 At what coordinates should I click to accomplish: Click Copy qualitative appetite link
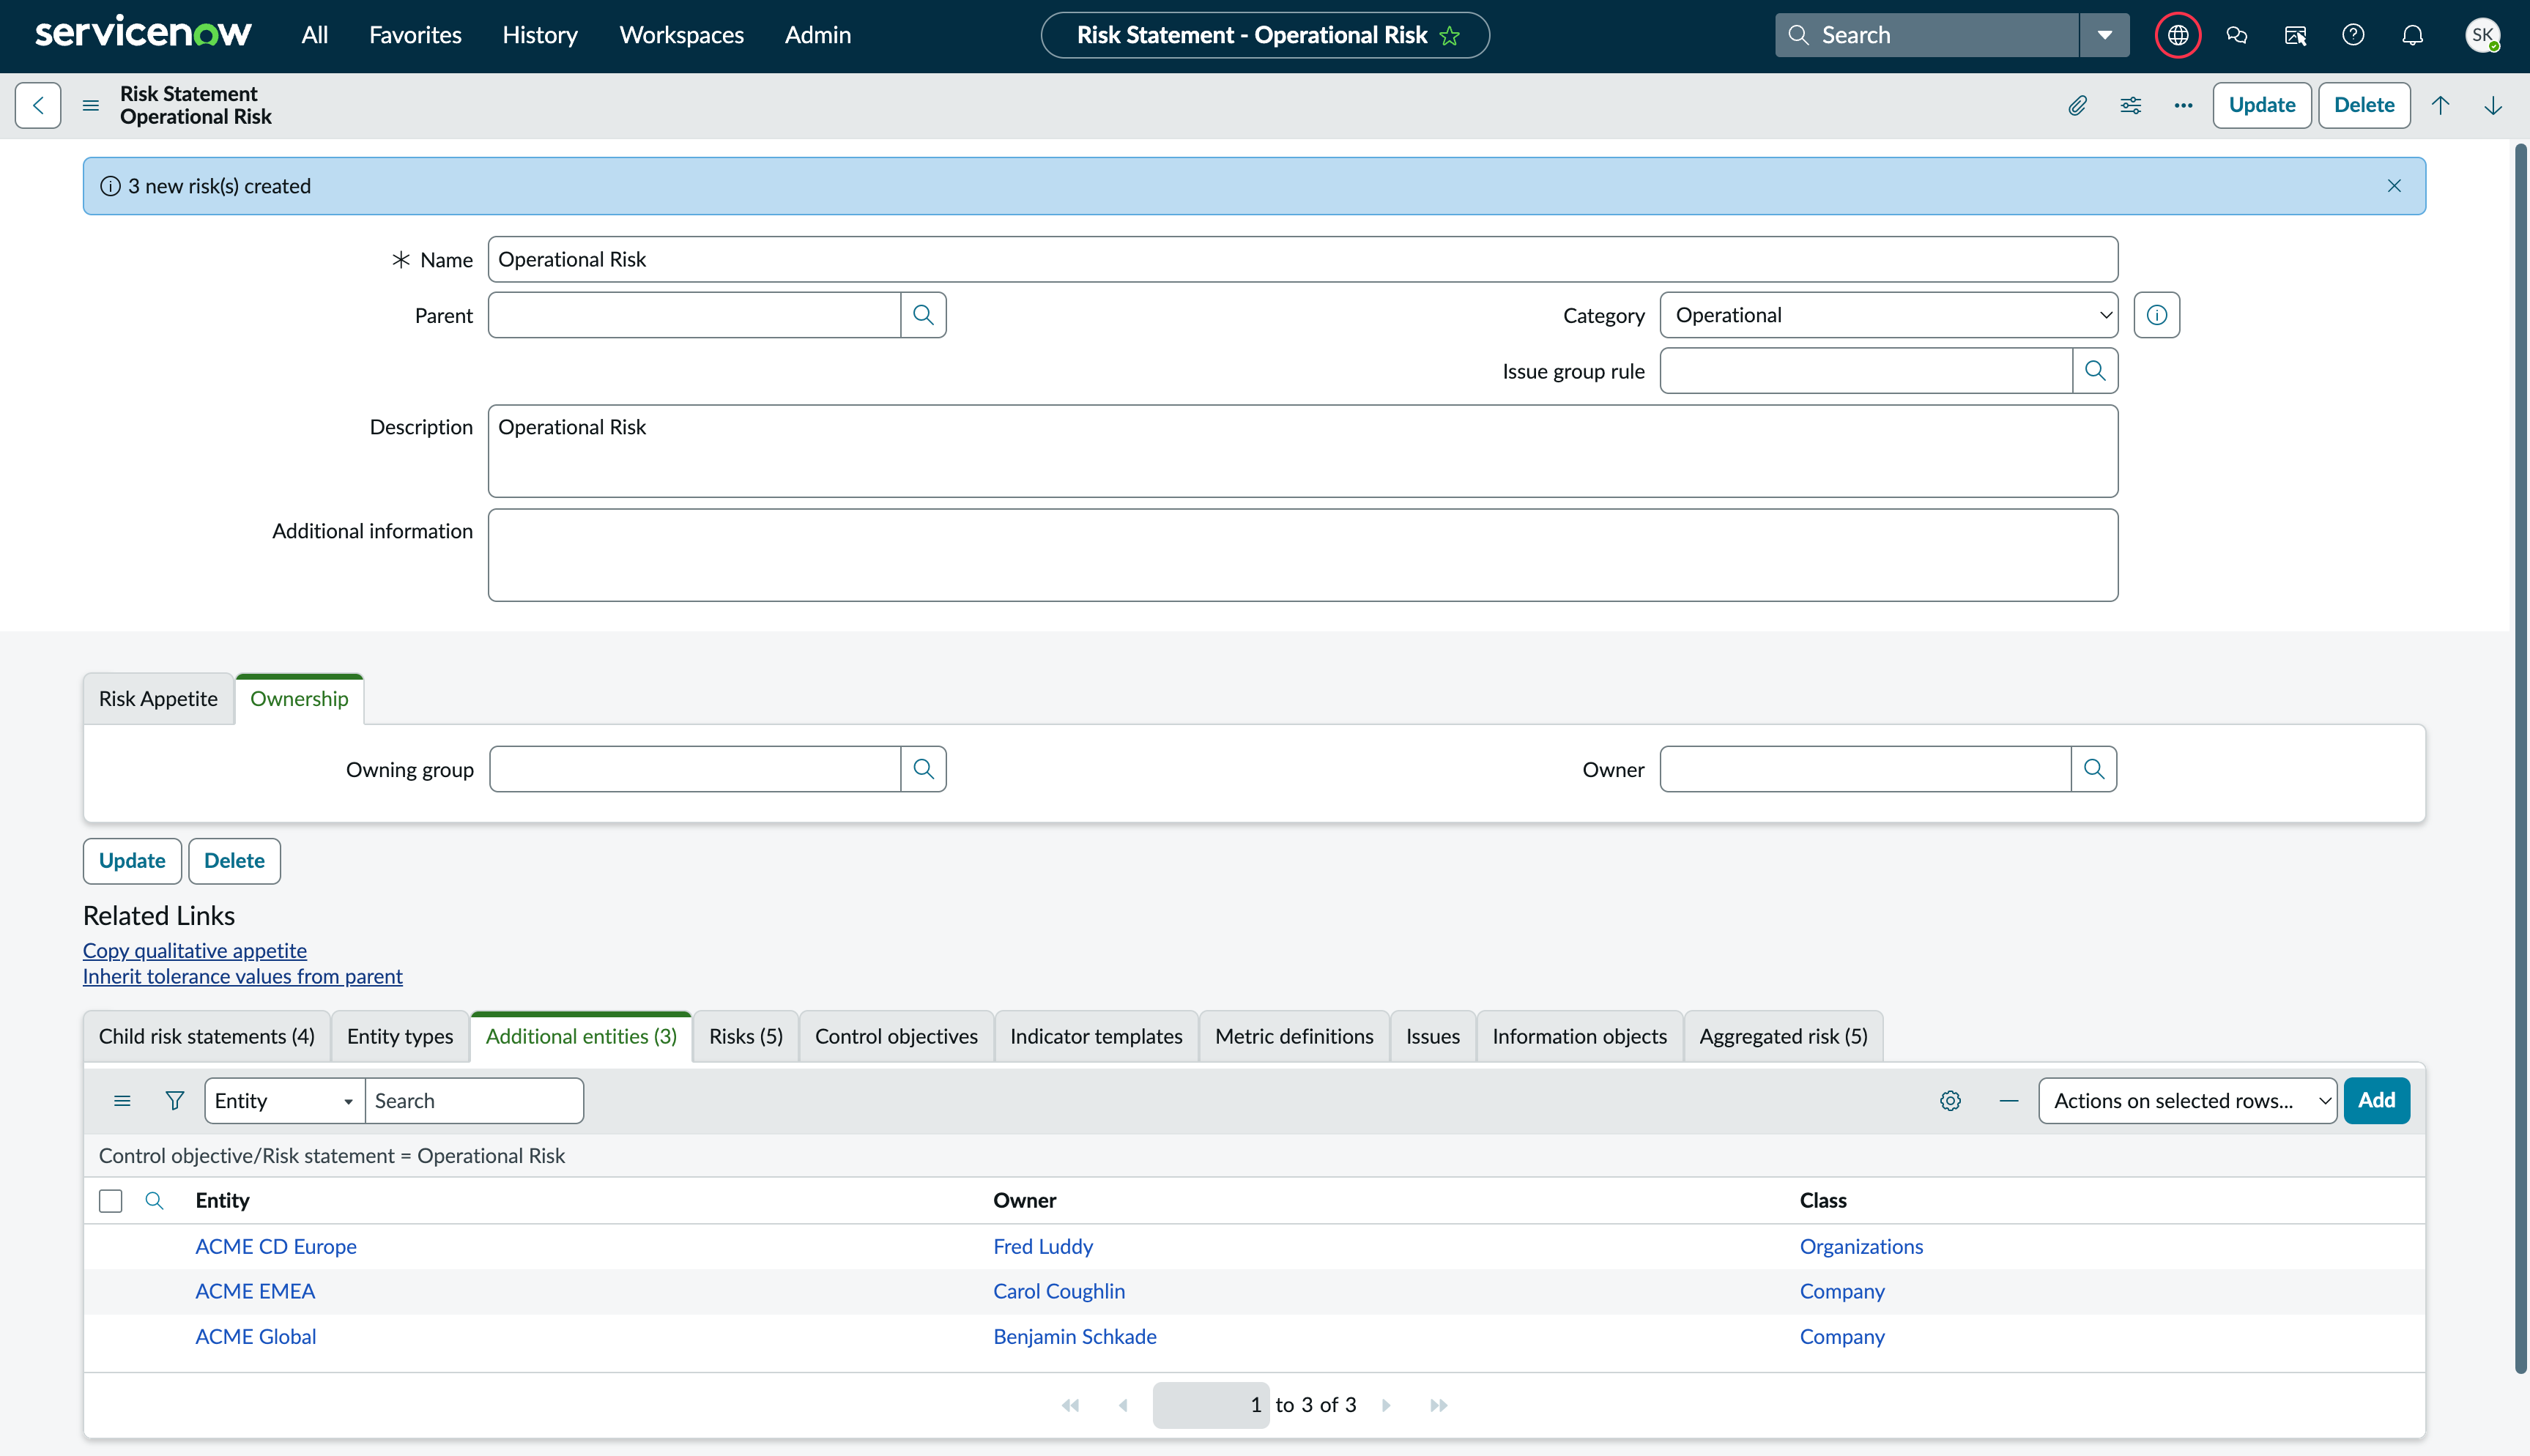click(x=195, y=951)
